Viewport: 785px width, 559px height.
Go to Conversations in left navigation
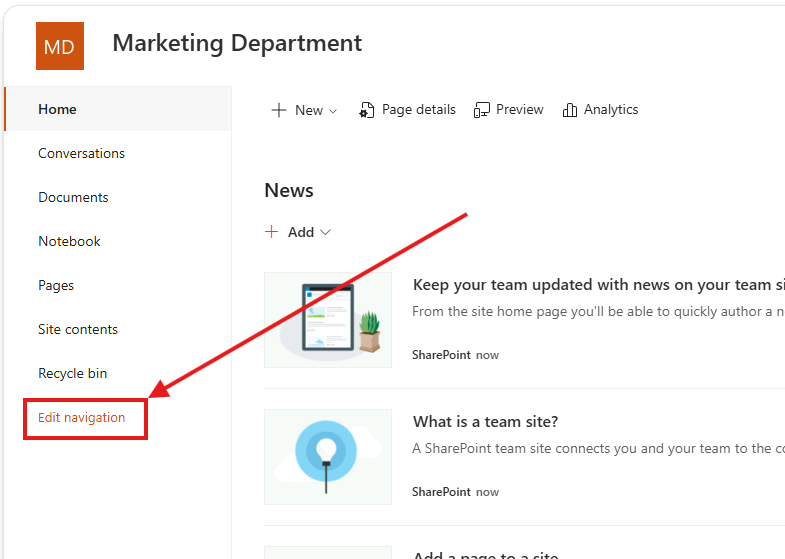pyautogui.click(x=82, y=153)
